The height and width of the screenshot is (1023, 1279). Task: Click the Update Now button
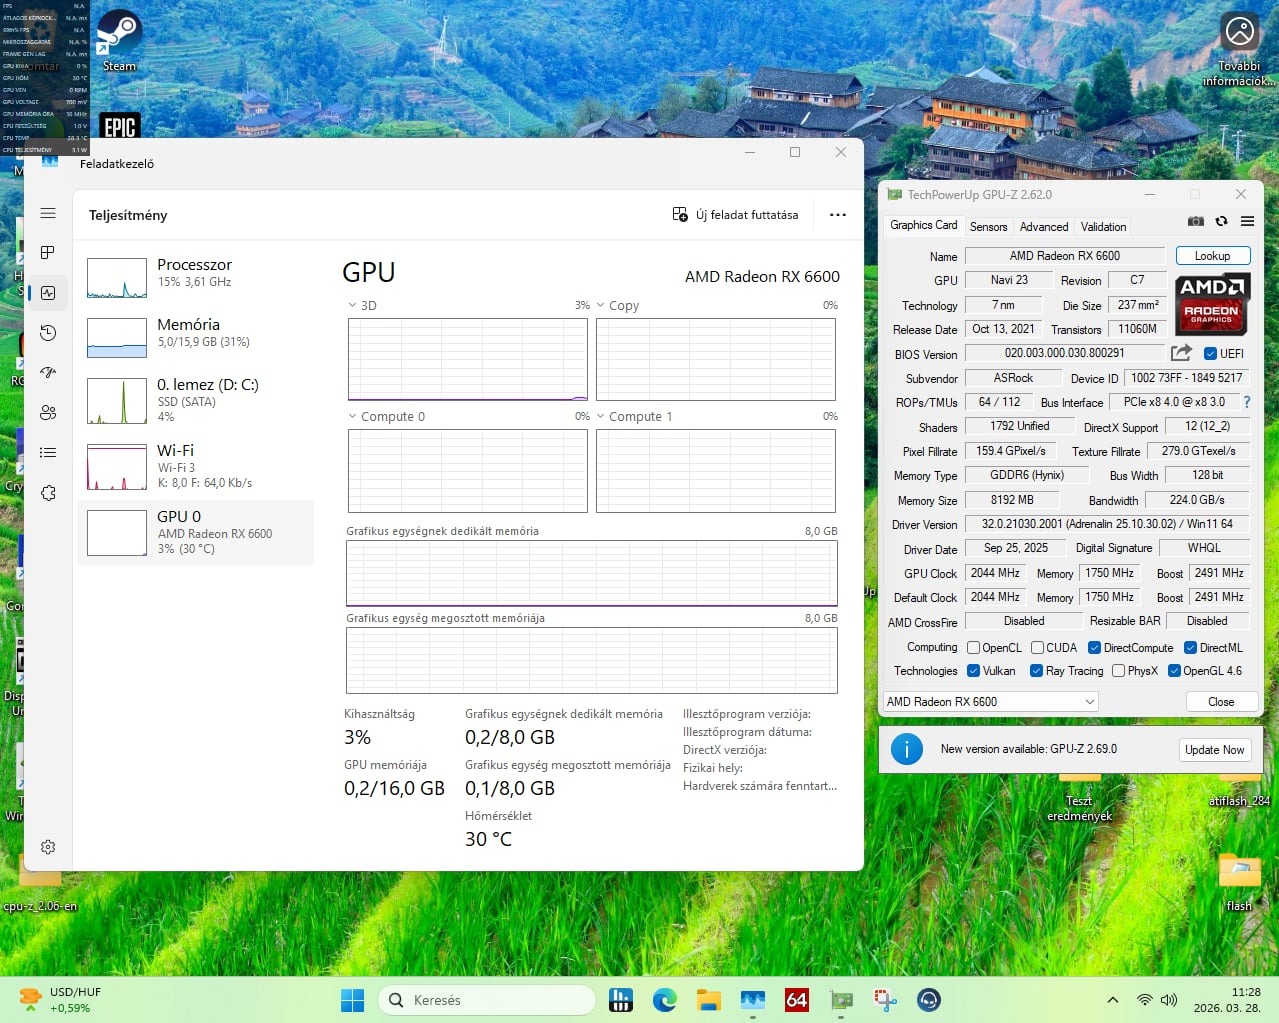tap(1214, 750)
